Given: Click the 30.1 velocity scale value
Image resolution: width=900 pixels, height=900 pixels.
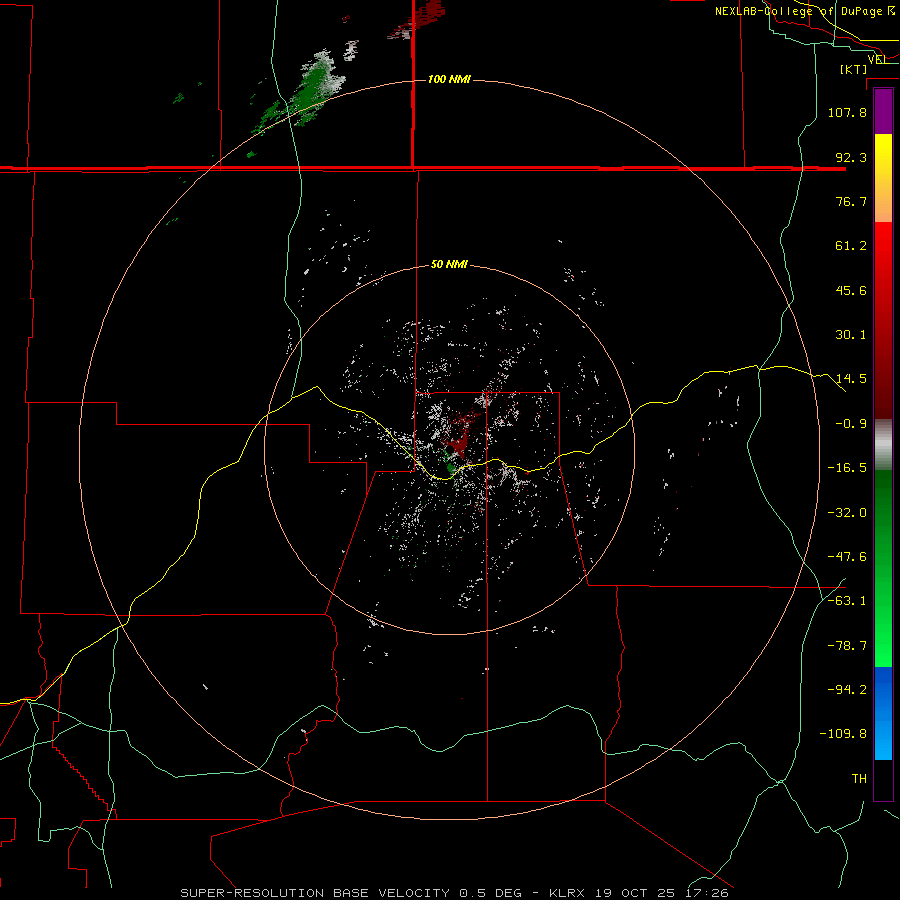Looking at the screenshot, I should coord(851,335).
